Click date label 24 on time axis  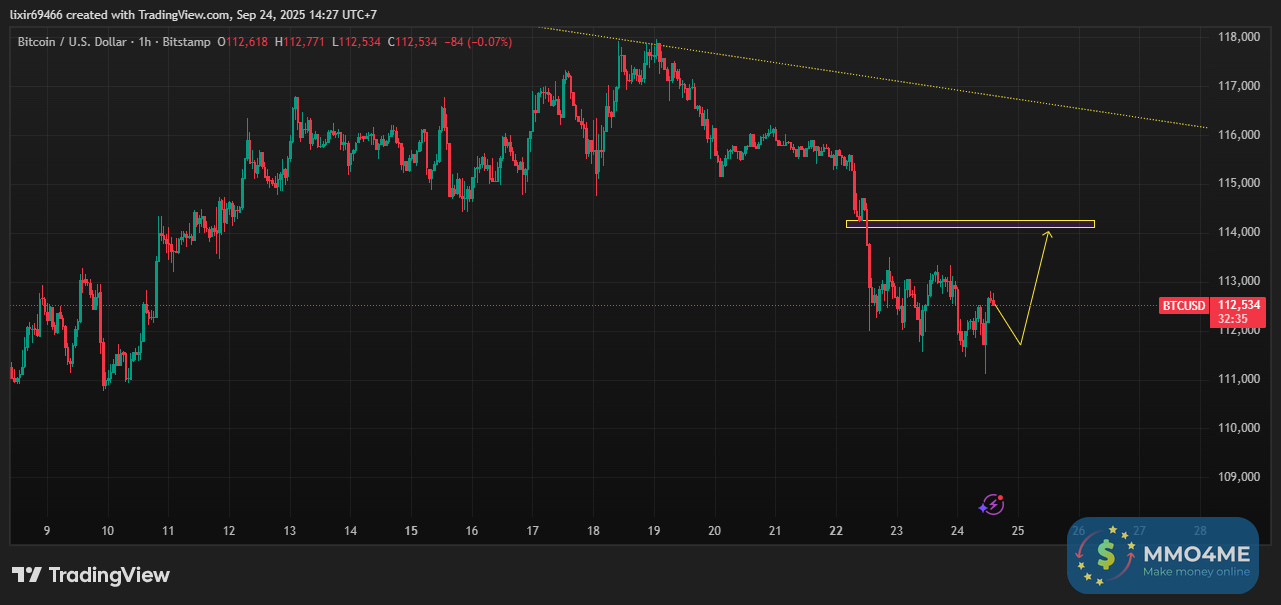957,531
